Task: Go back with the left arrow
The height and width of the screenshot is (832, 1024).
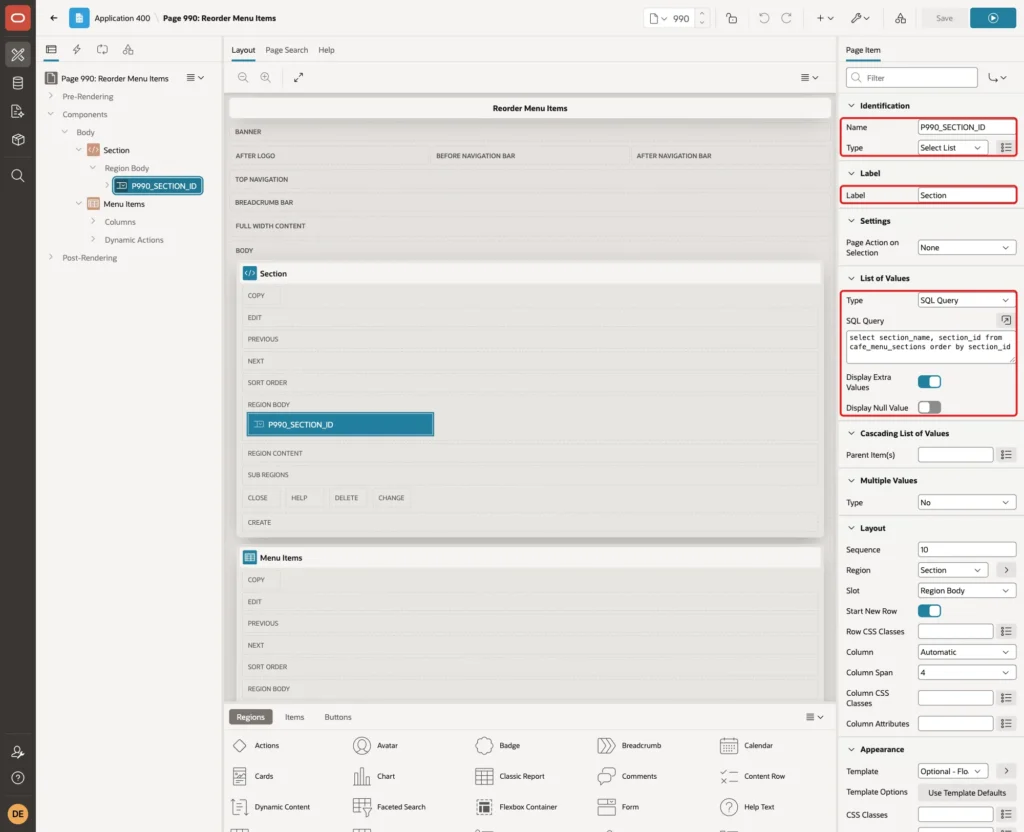Action: [x=54, y=18]
